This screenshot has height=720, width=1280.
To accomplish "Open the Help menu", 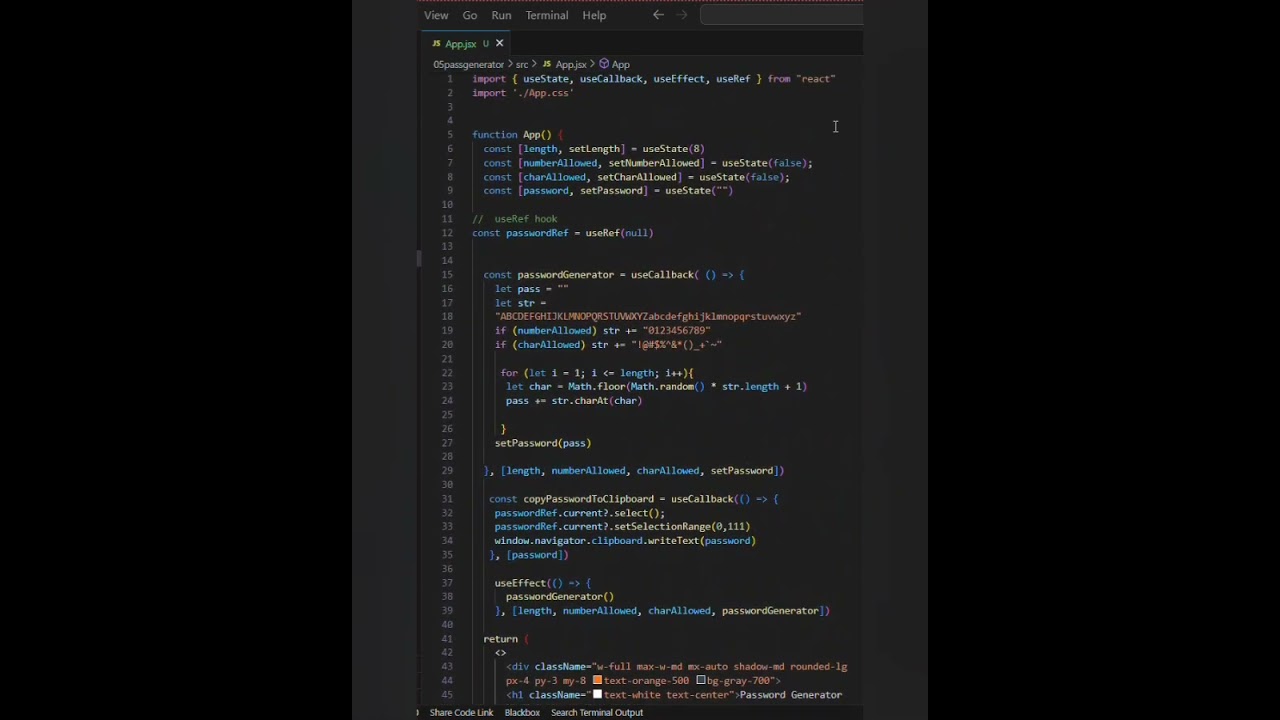I will pos(594,15).
